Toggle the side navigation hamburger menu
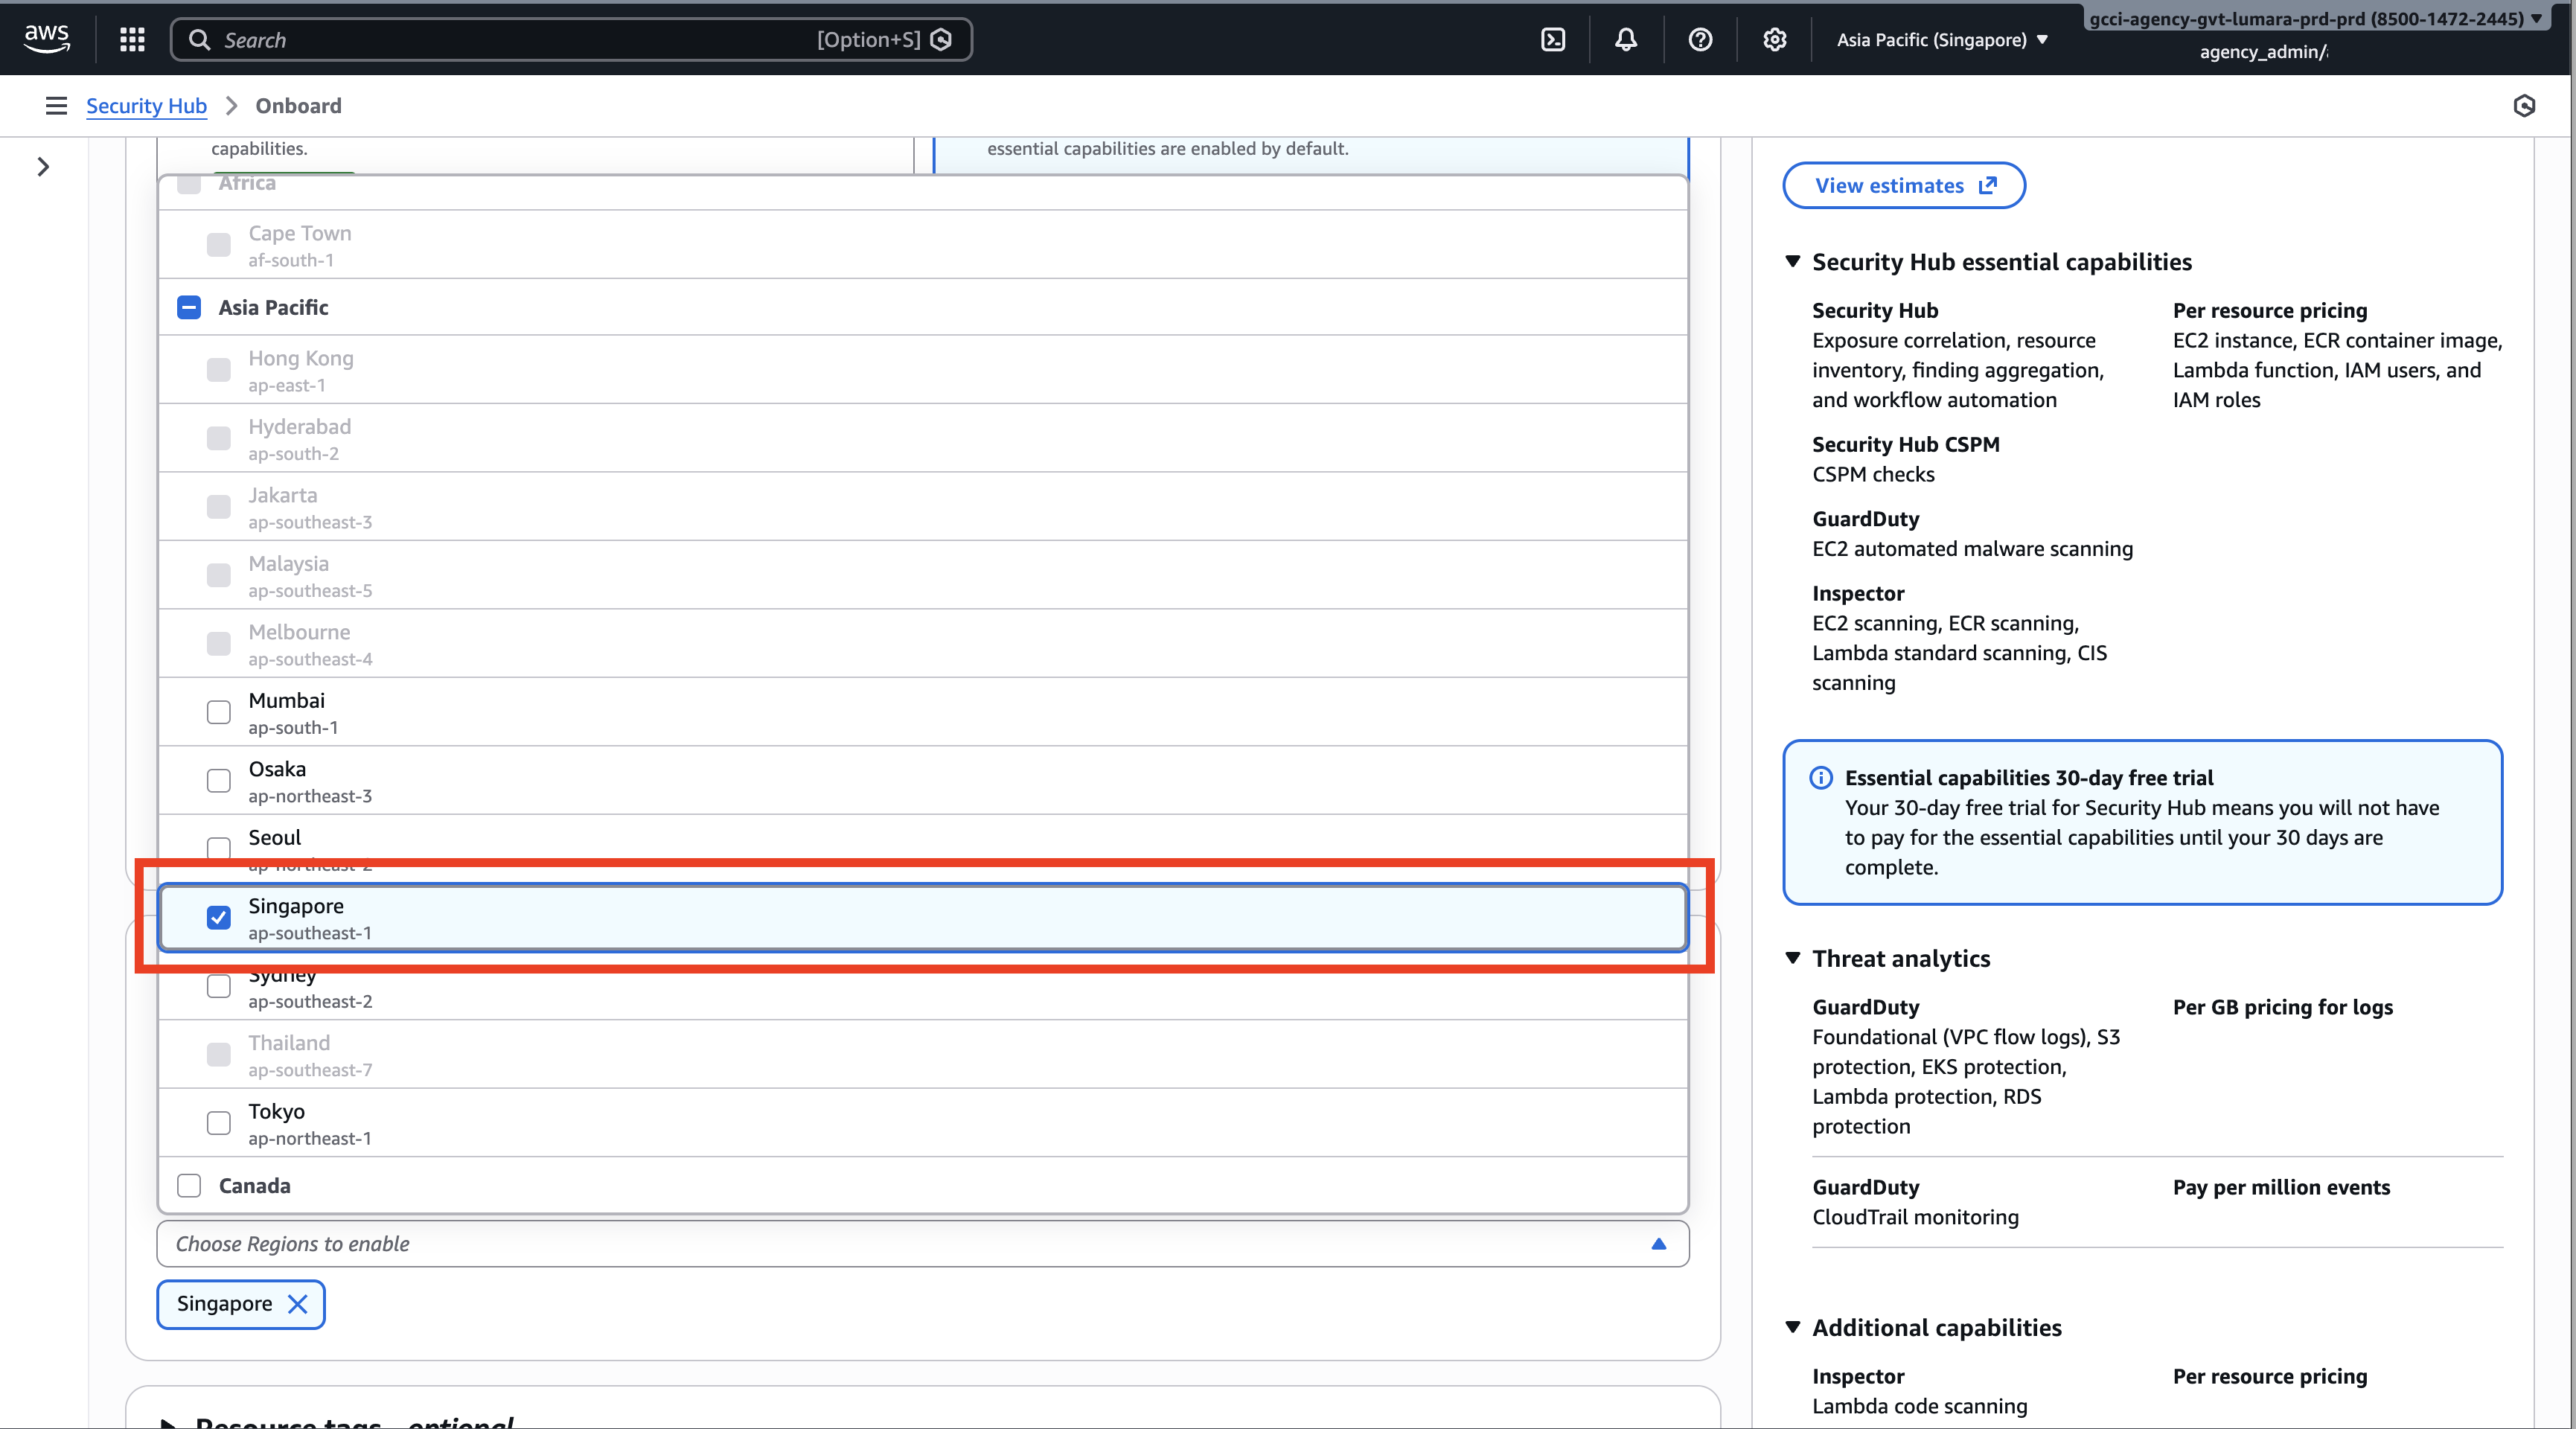The height and width of the screenshot is (1429, 2576). (x=56, y=106)
